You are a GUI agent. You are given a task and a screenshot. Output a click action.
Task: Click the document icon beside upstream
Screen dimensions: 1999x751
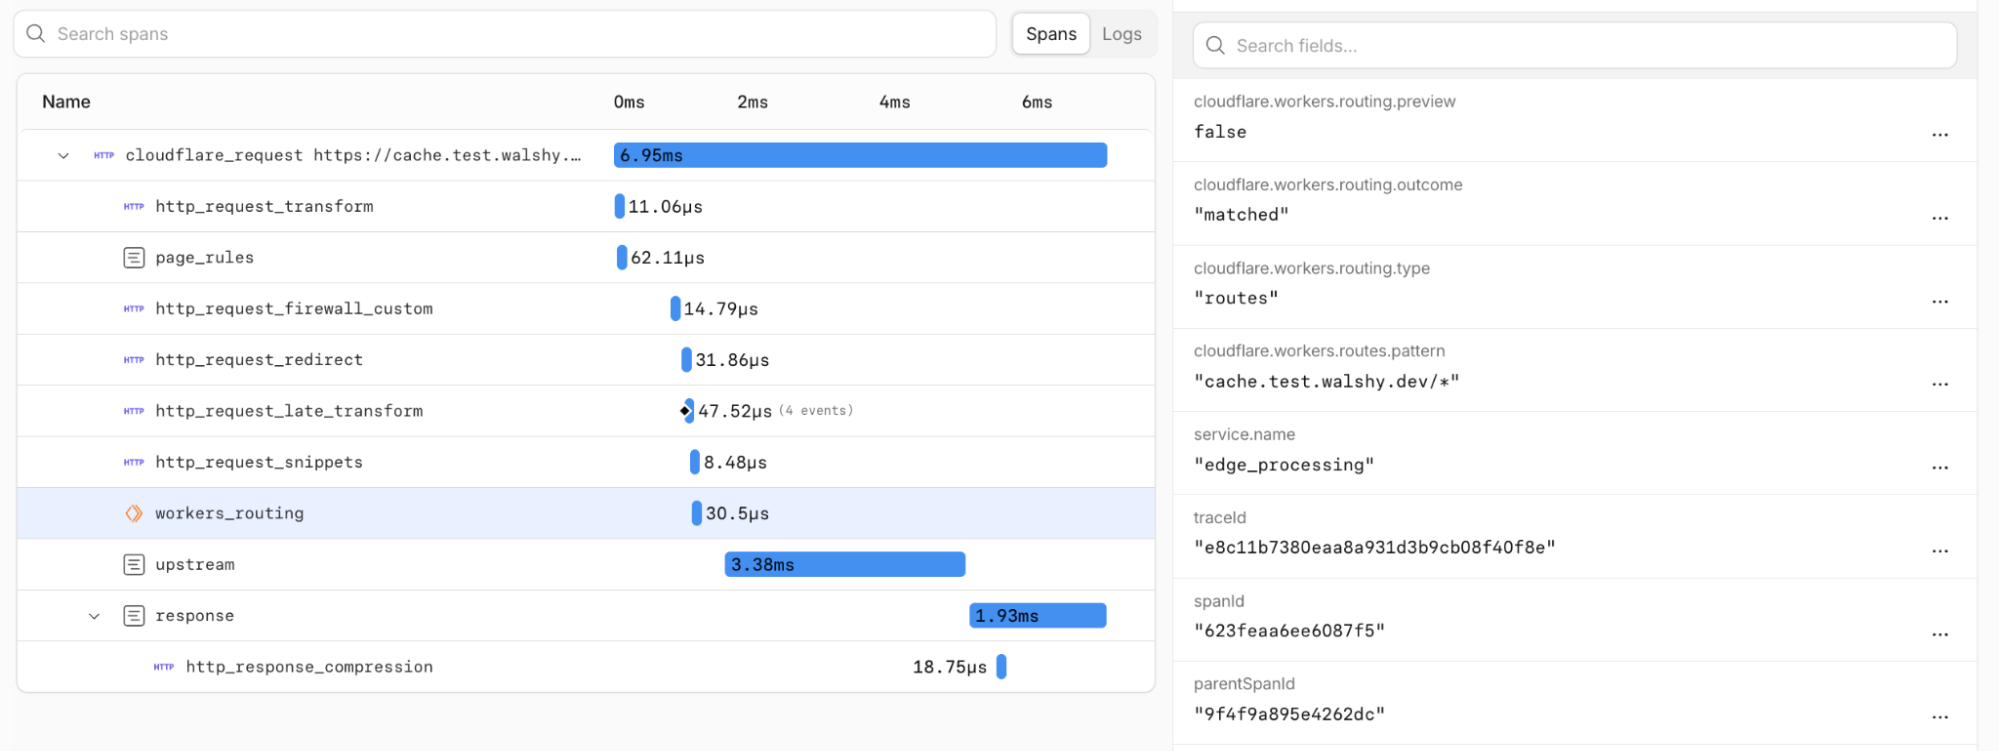[134, 565]
